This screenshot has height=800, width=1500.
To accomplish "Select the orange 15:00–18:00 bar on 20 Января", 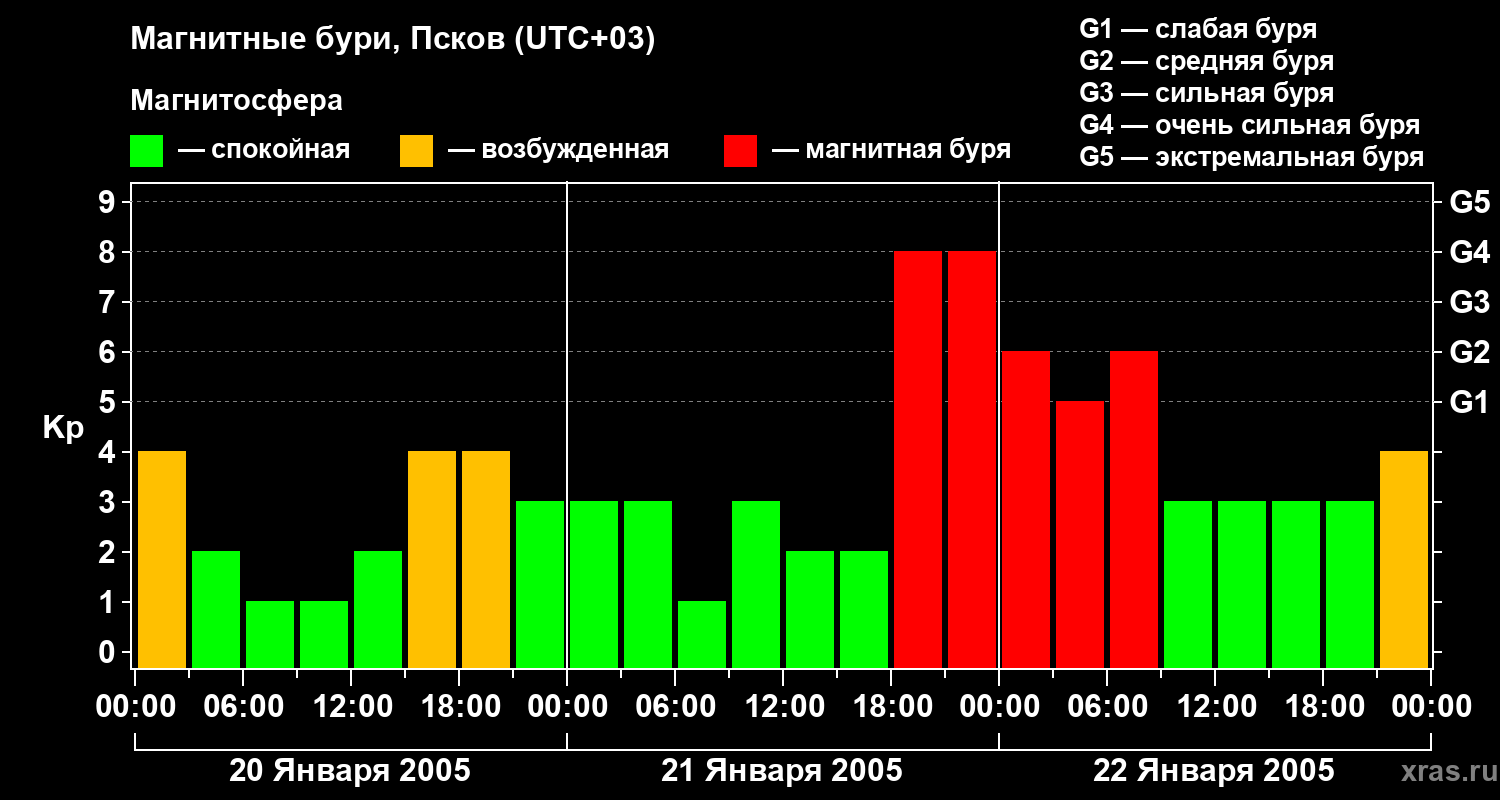I will click(x=432, y=559).
